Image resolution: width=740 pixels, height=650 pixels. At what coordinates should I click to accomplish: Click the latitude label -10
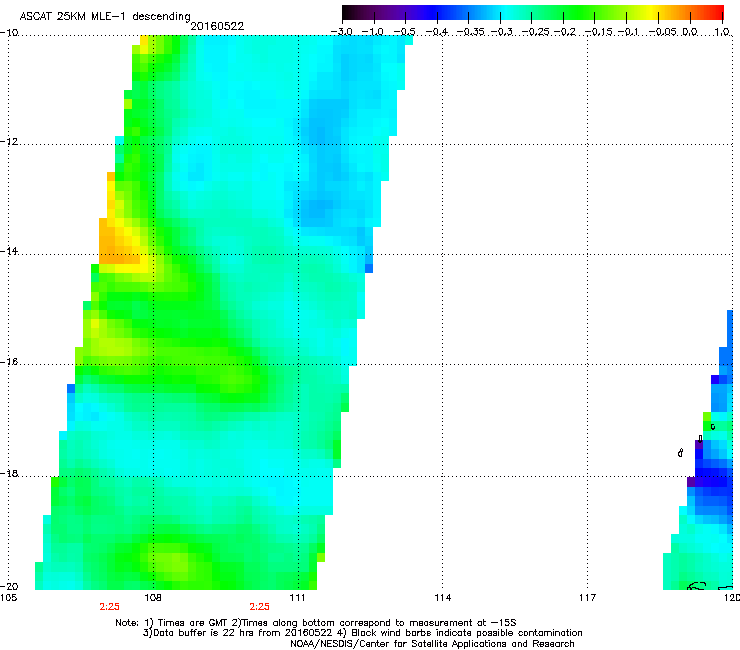point(9,32)
